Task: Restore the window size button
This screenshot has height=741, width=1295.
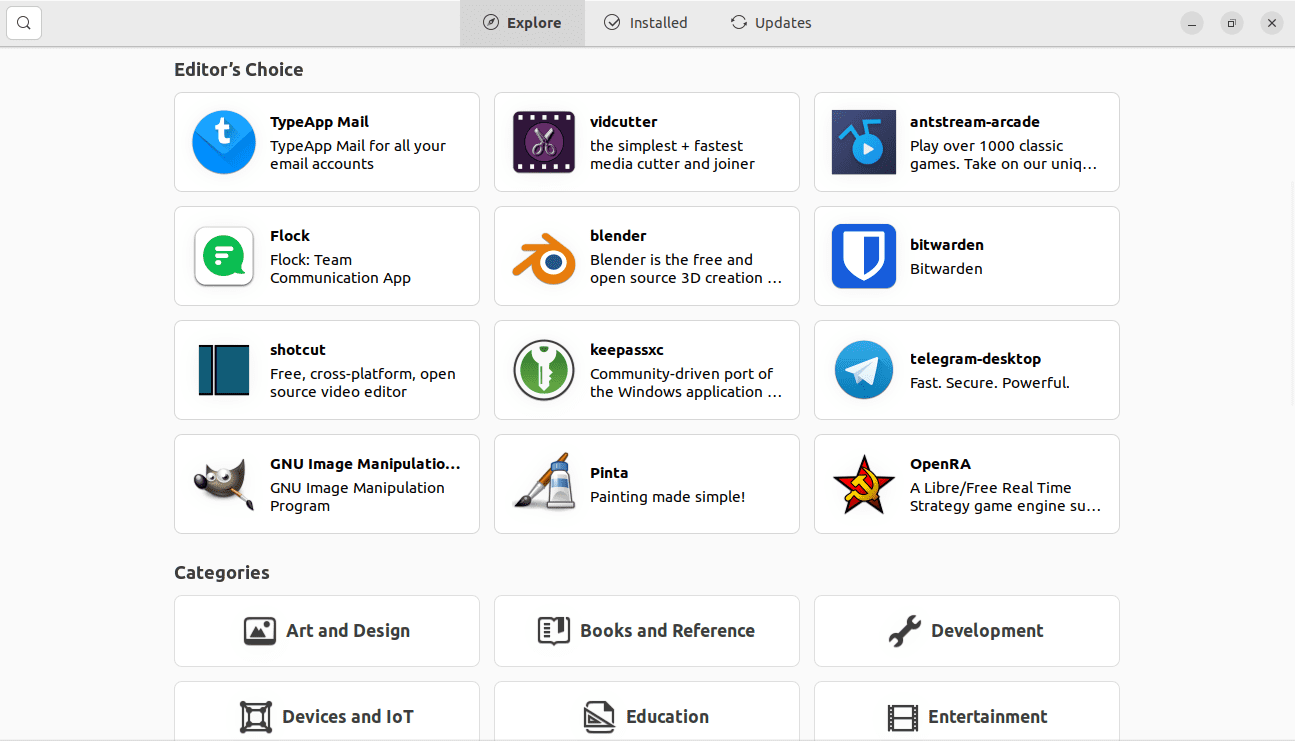Action: pyautogui.click(x=1232, y=23)
